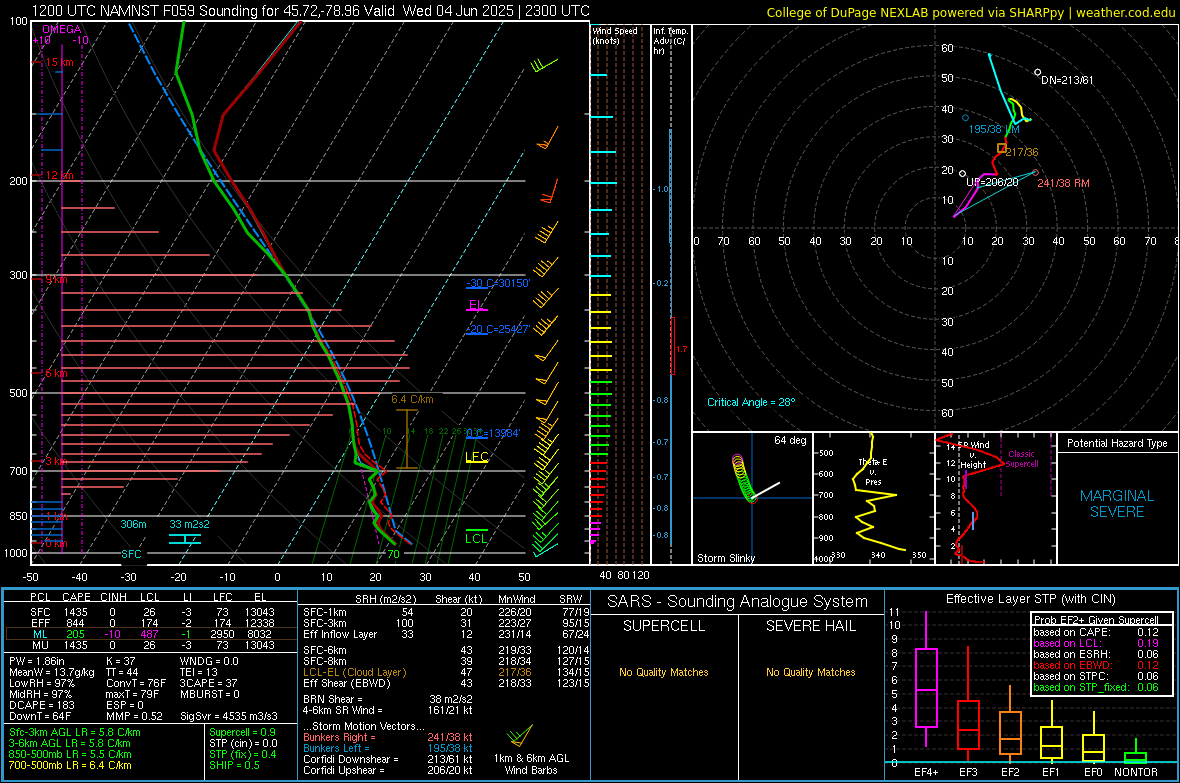Click the -30 C=30150' height label

[498, 283]
